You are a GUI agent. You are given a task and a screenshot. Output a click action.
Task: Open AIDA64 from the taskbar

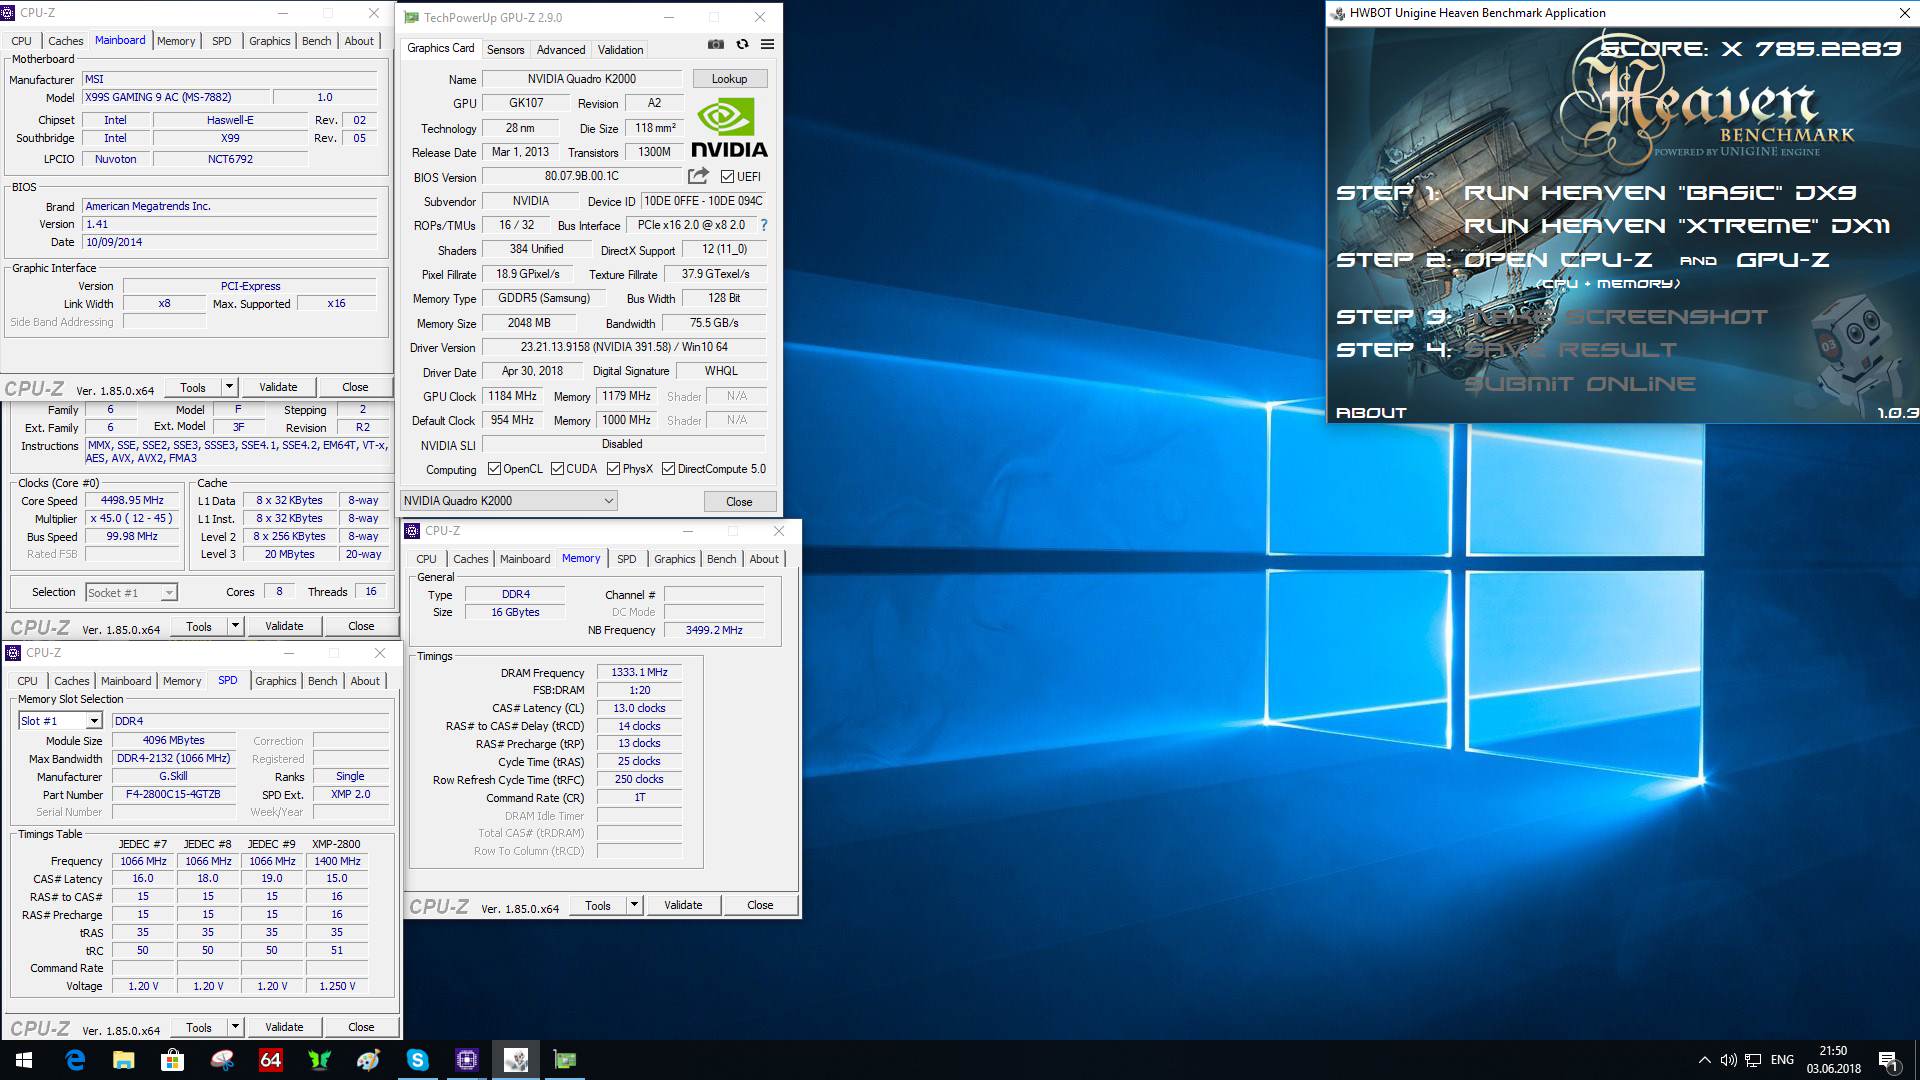271,1060
